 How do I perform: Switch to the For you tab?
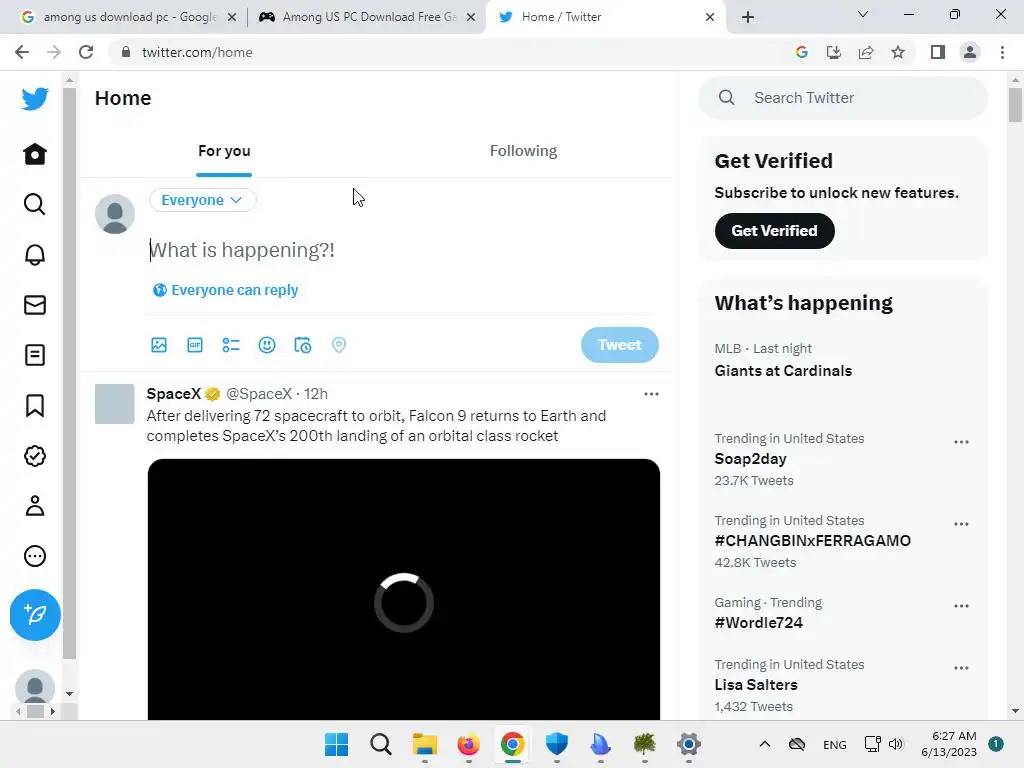coord(224,151)
